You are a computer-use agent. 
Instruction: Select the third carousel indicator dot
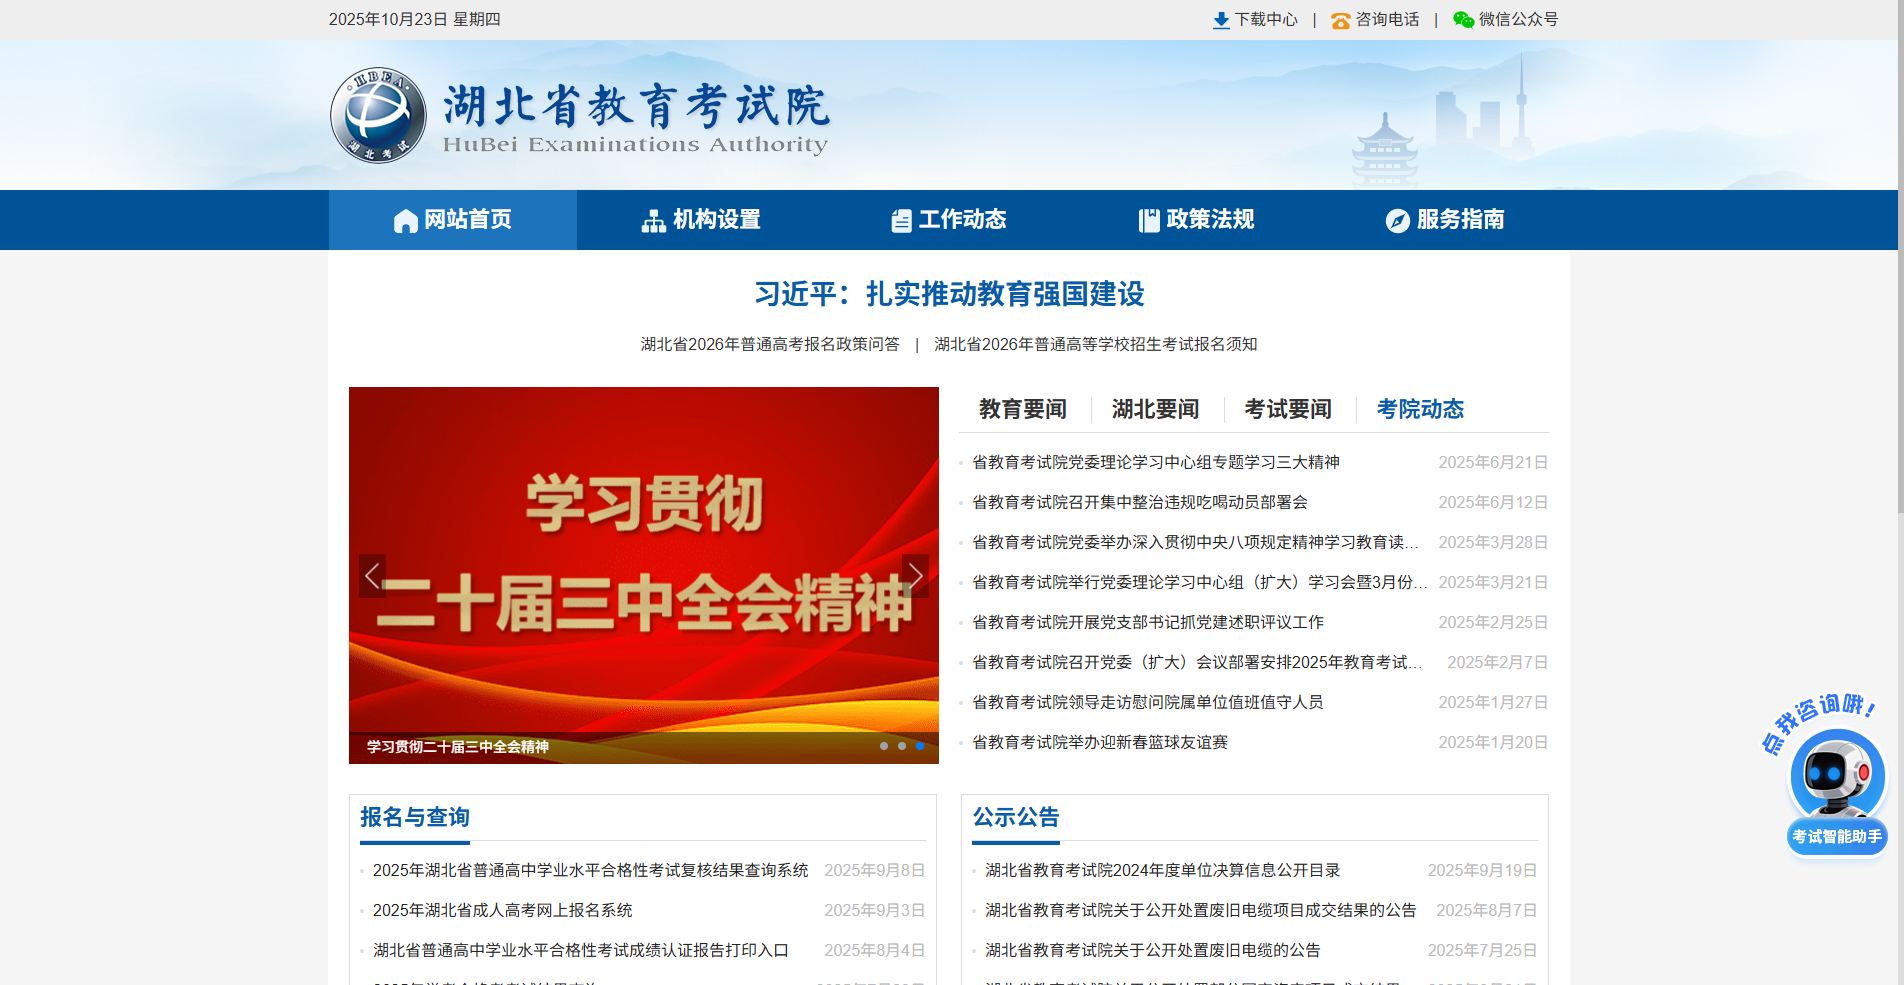point(919,745)
